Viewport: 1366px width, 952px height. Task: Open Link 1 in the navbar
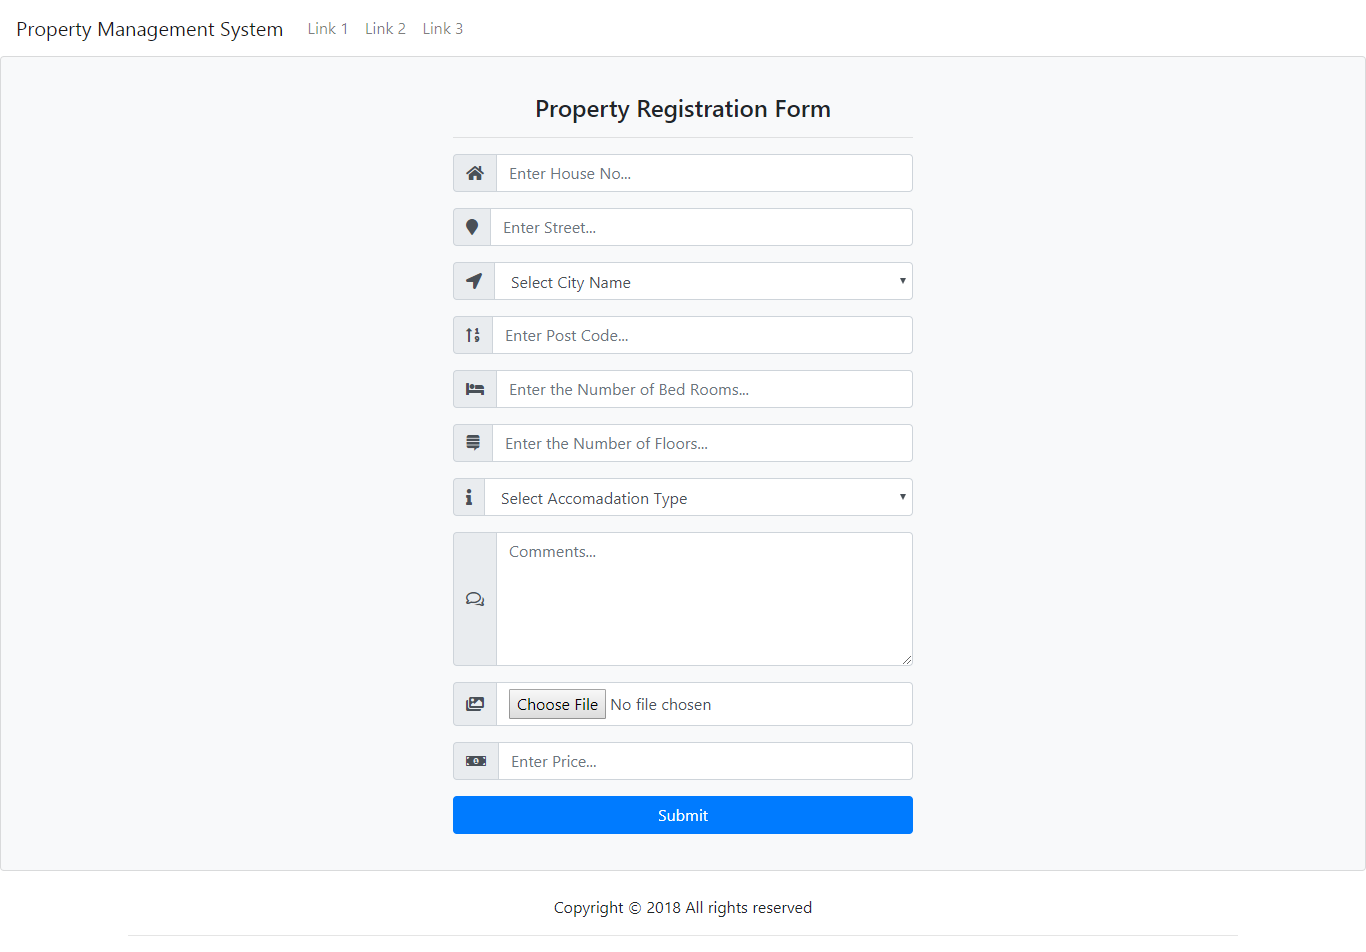tap(328, 28)
